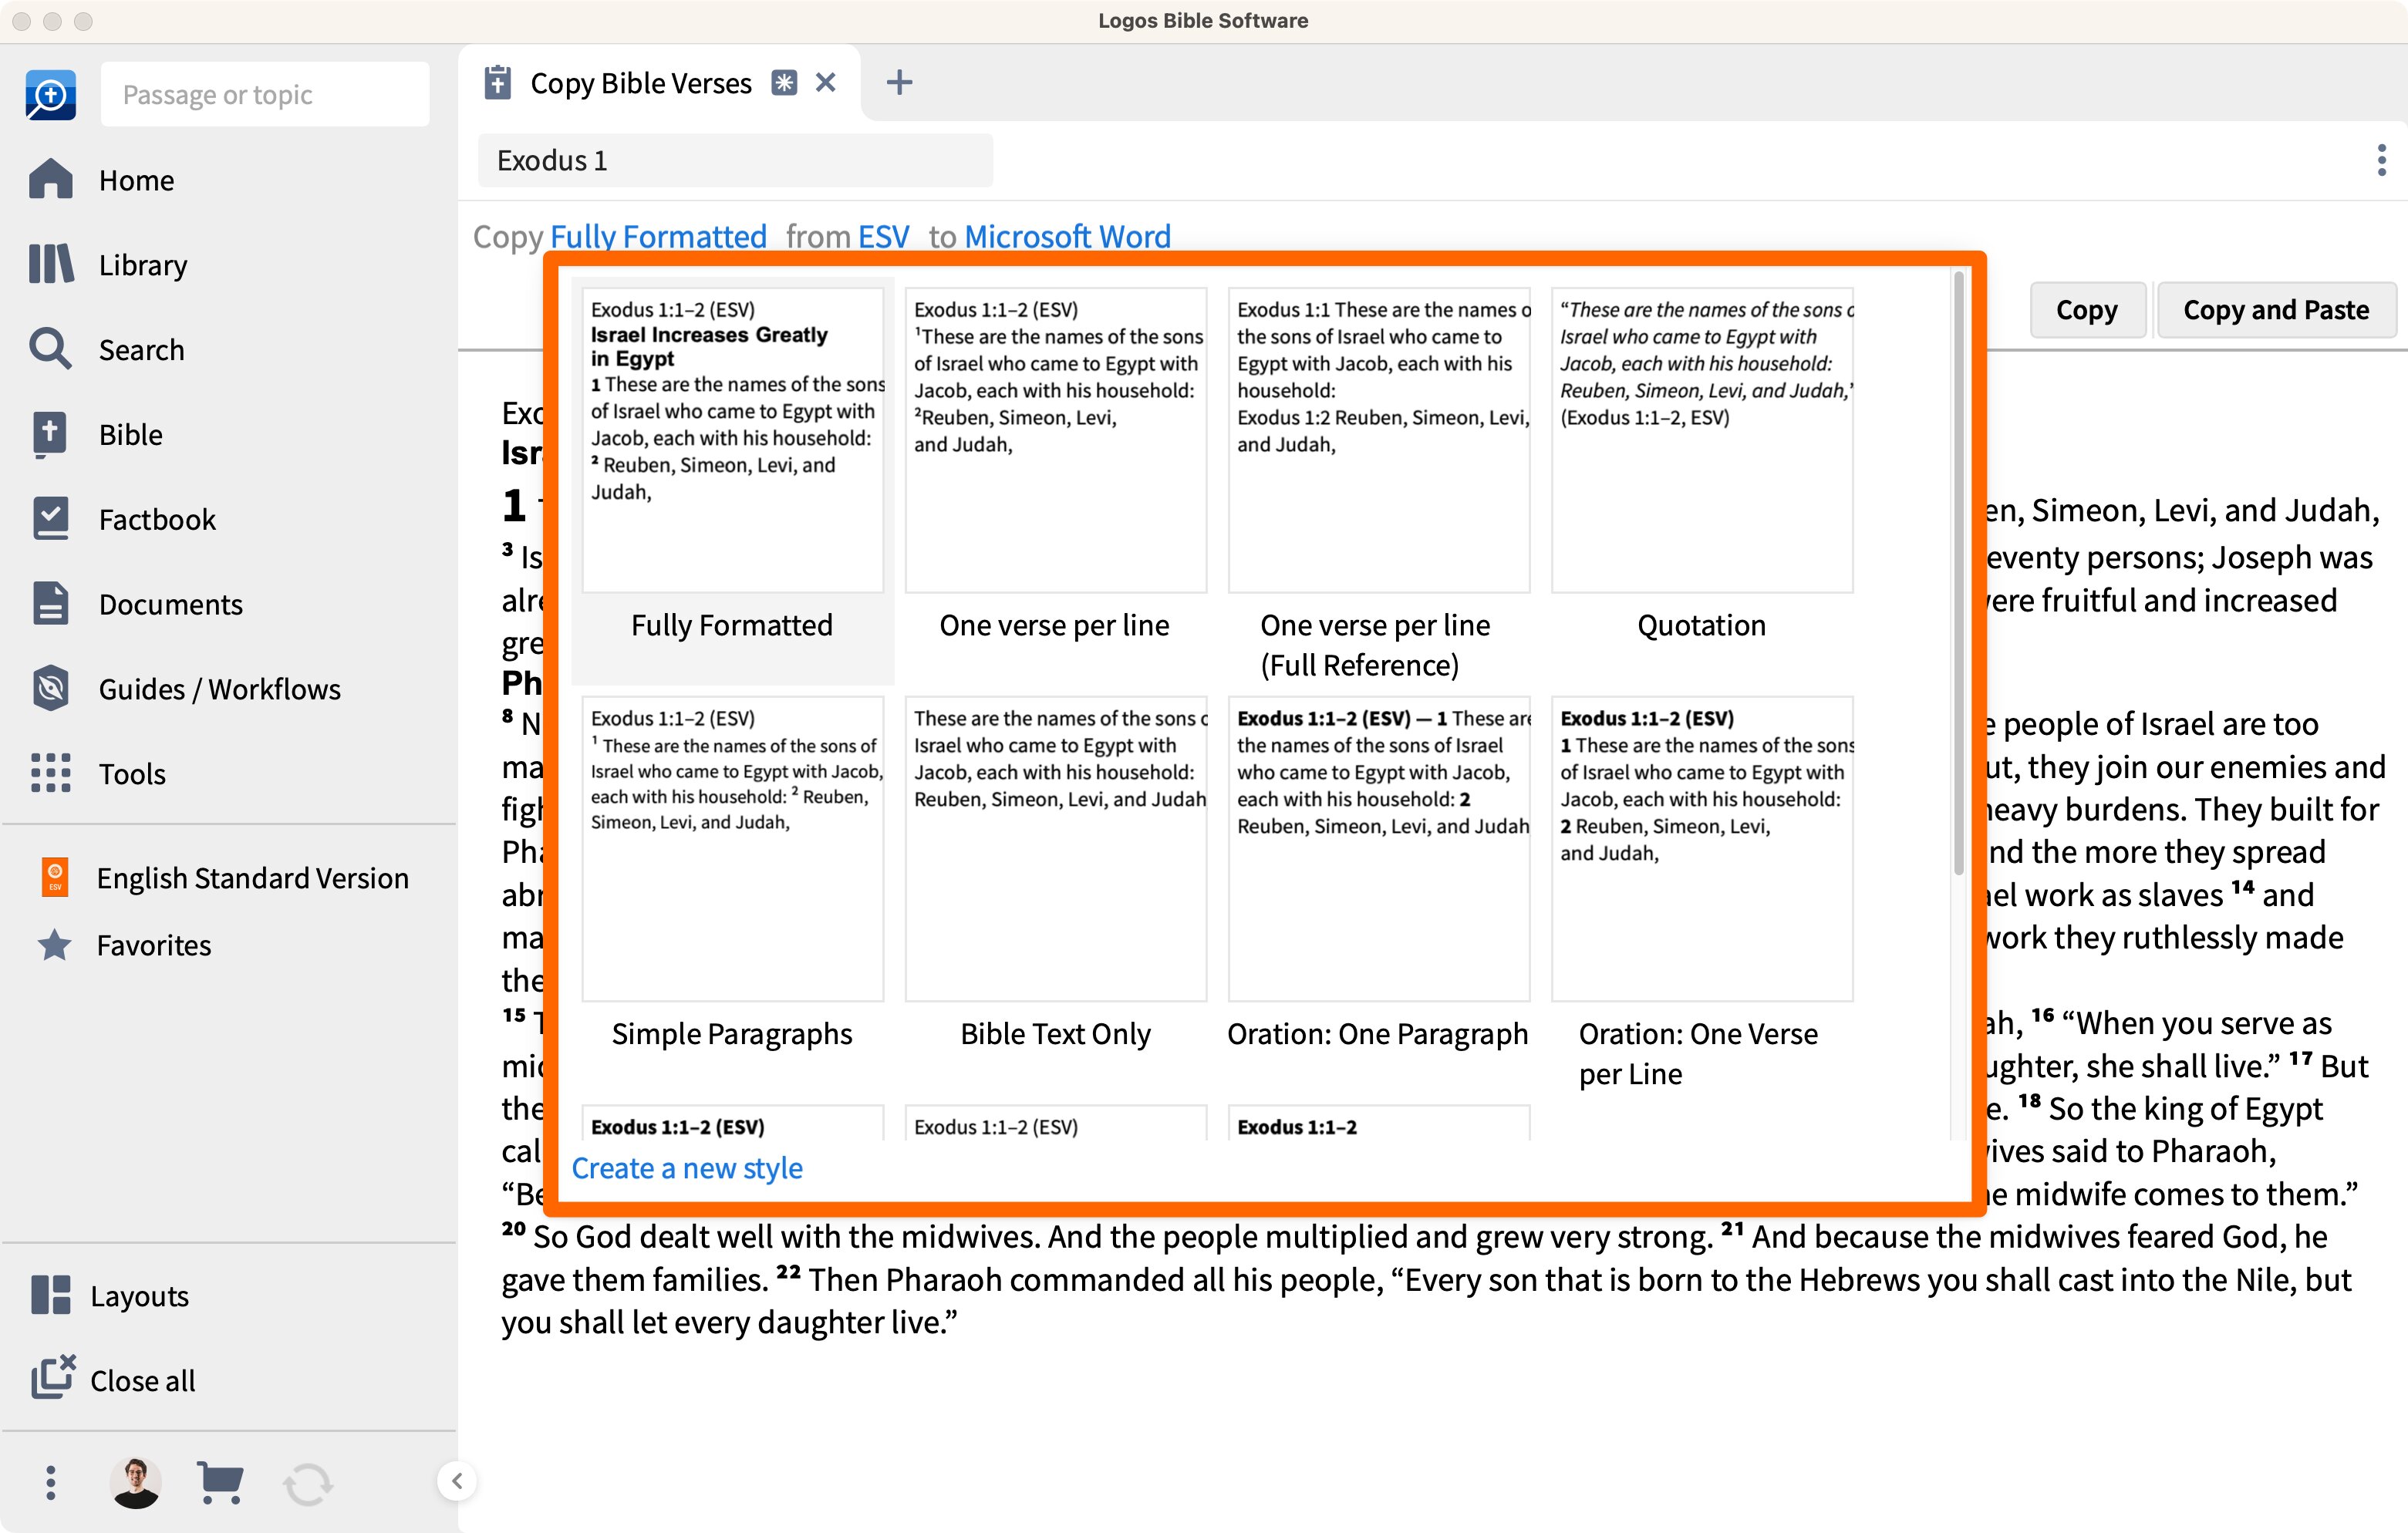Open the shopping cart store

220,1482
